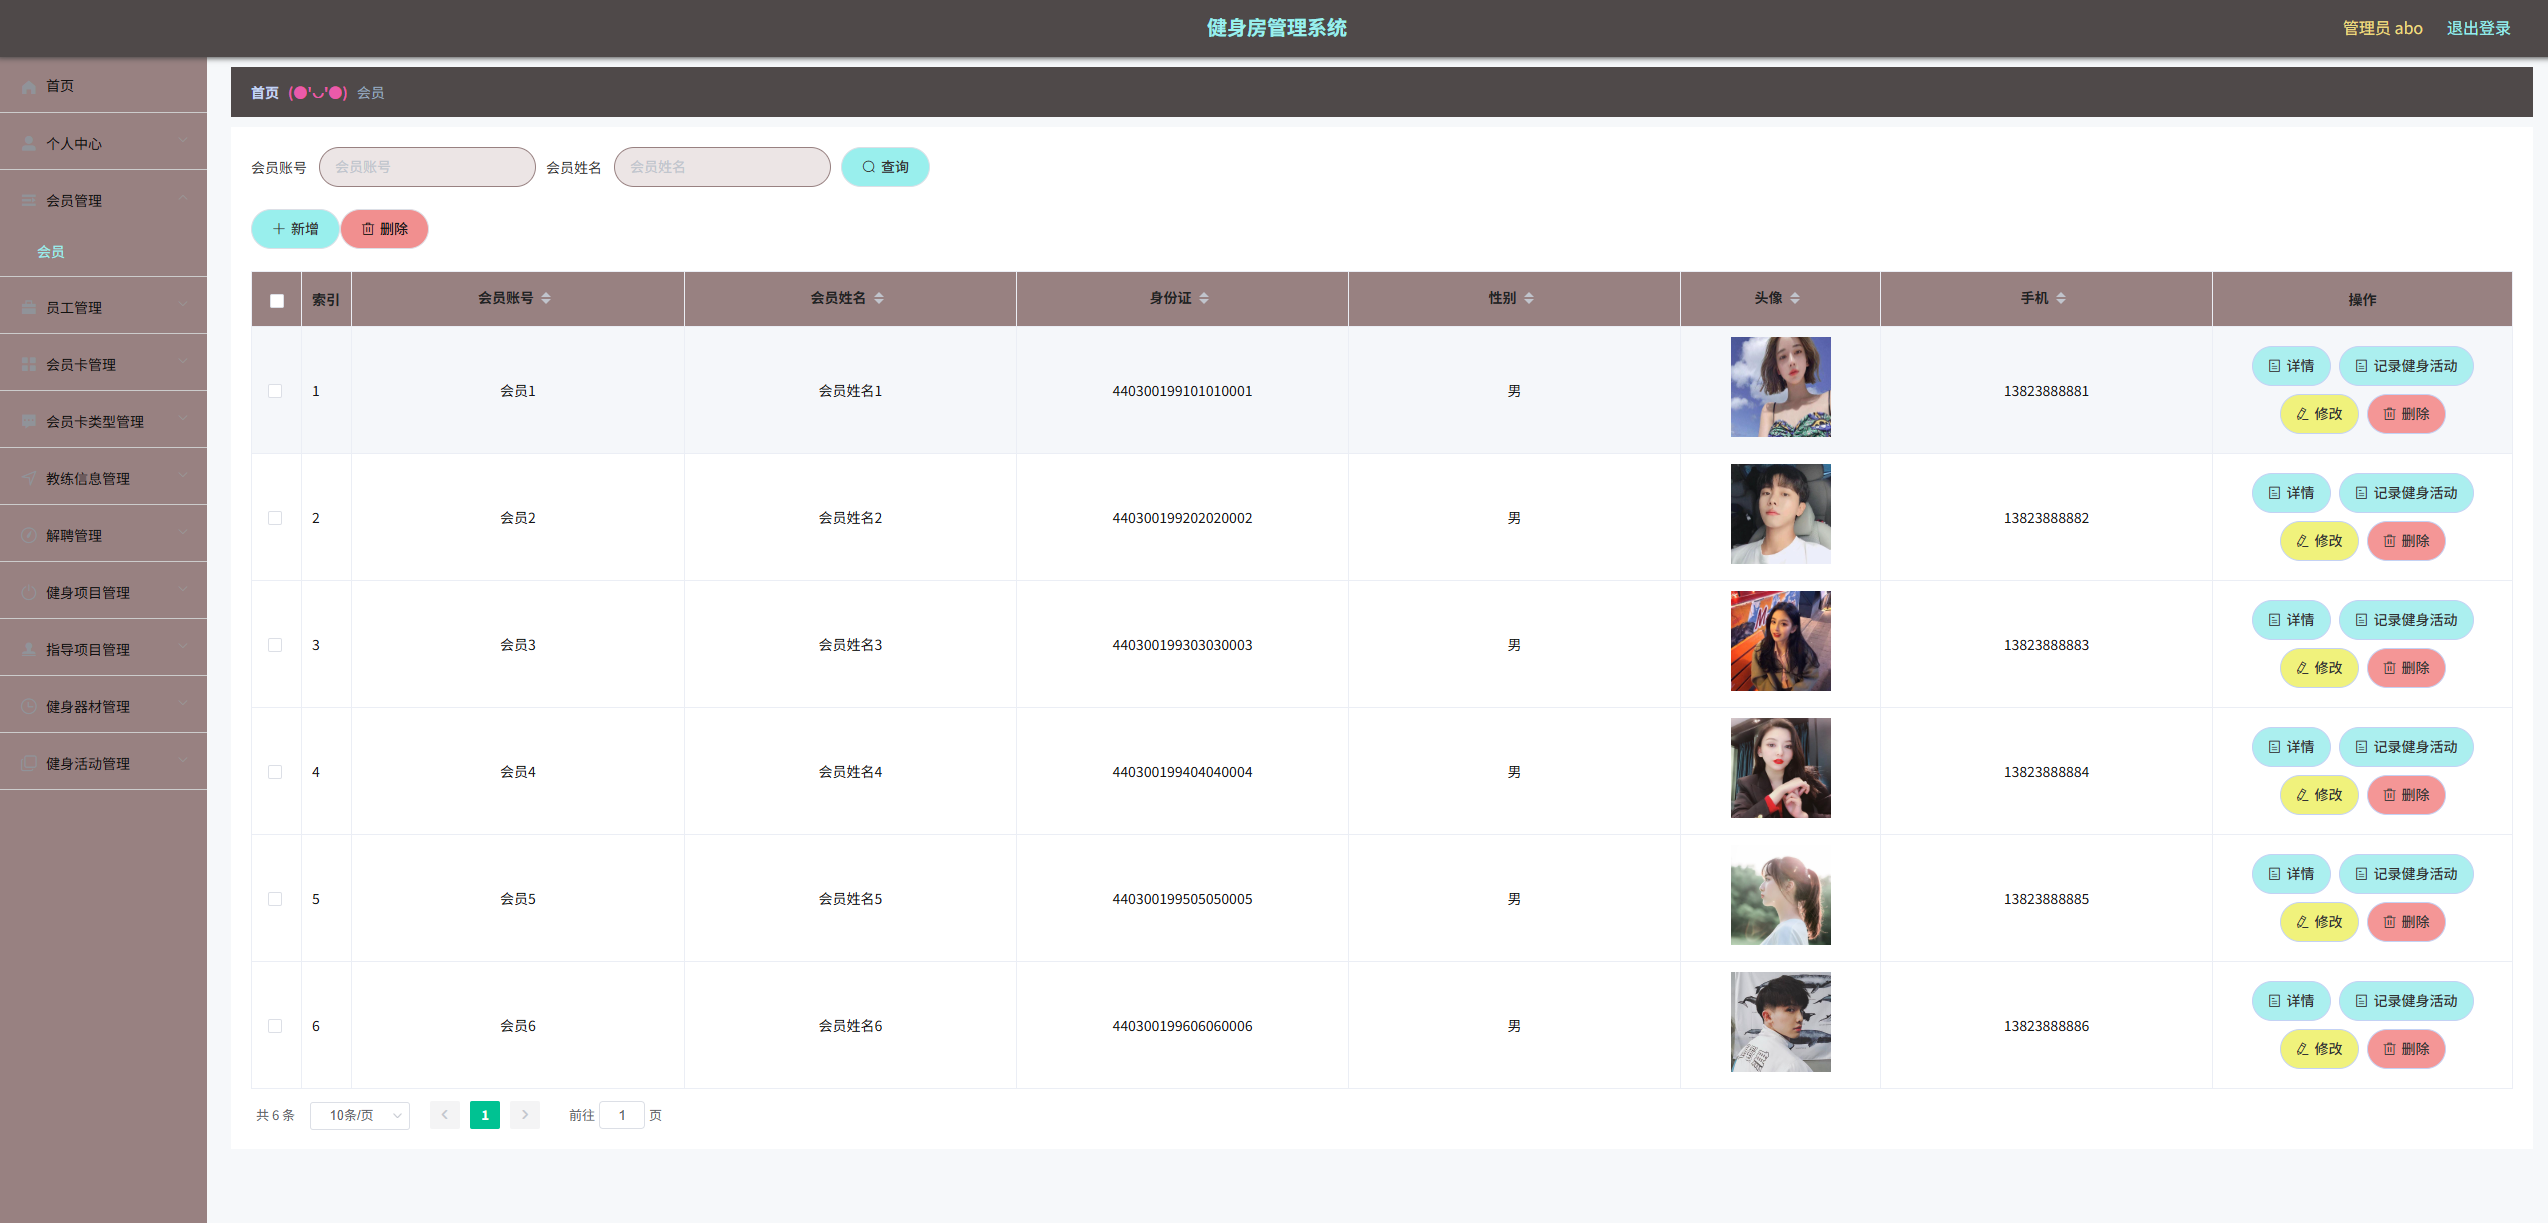Open the 首页 breadcrumb link
Screen dimensions: 2548x1223
coord(265,93)
